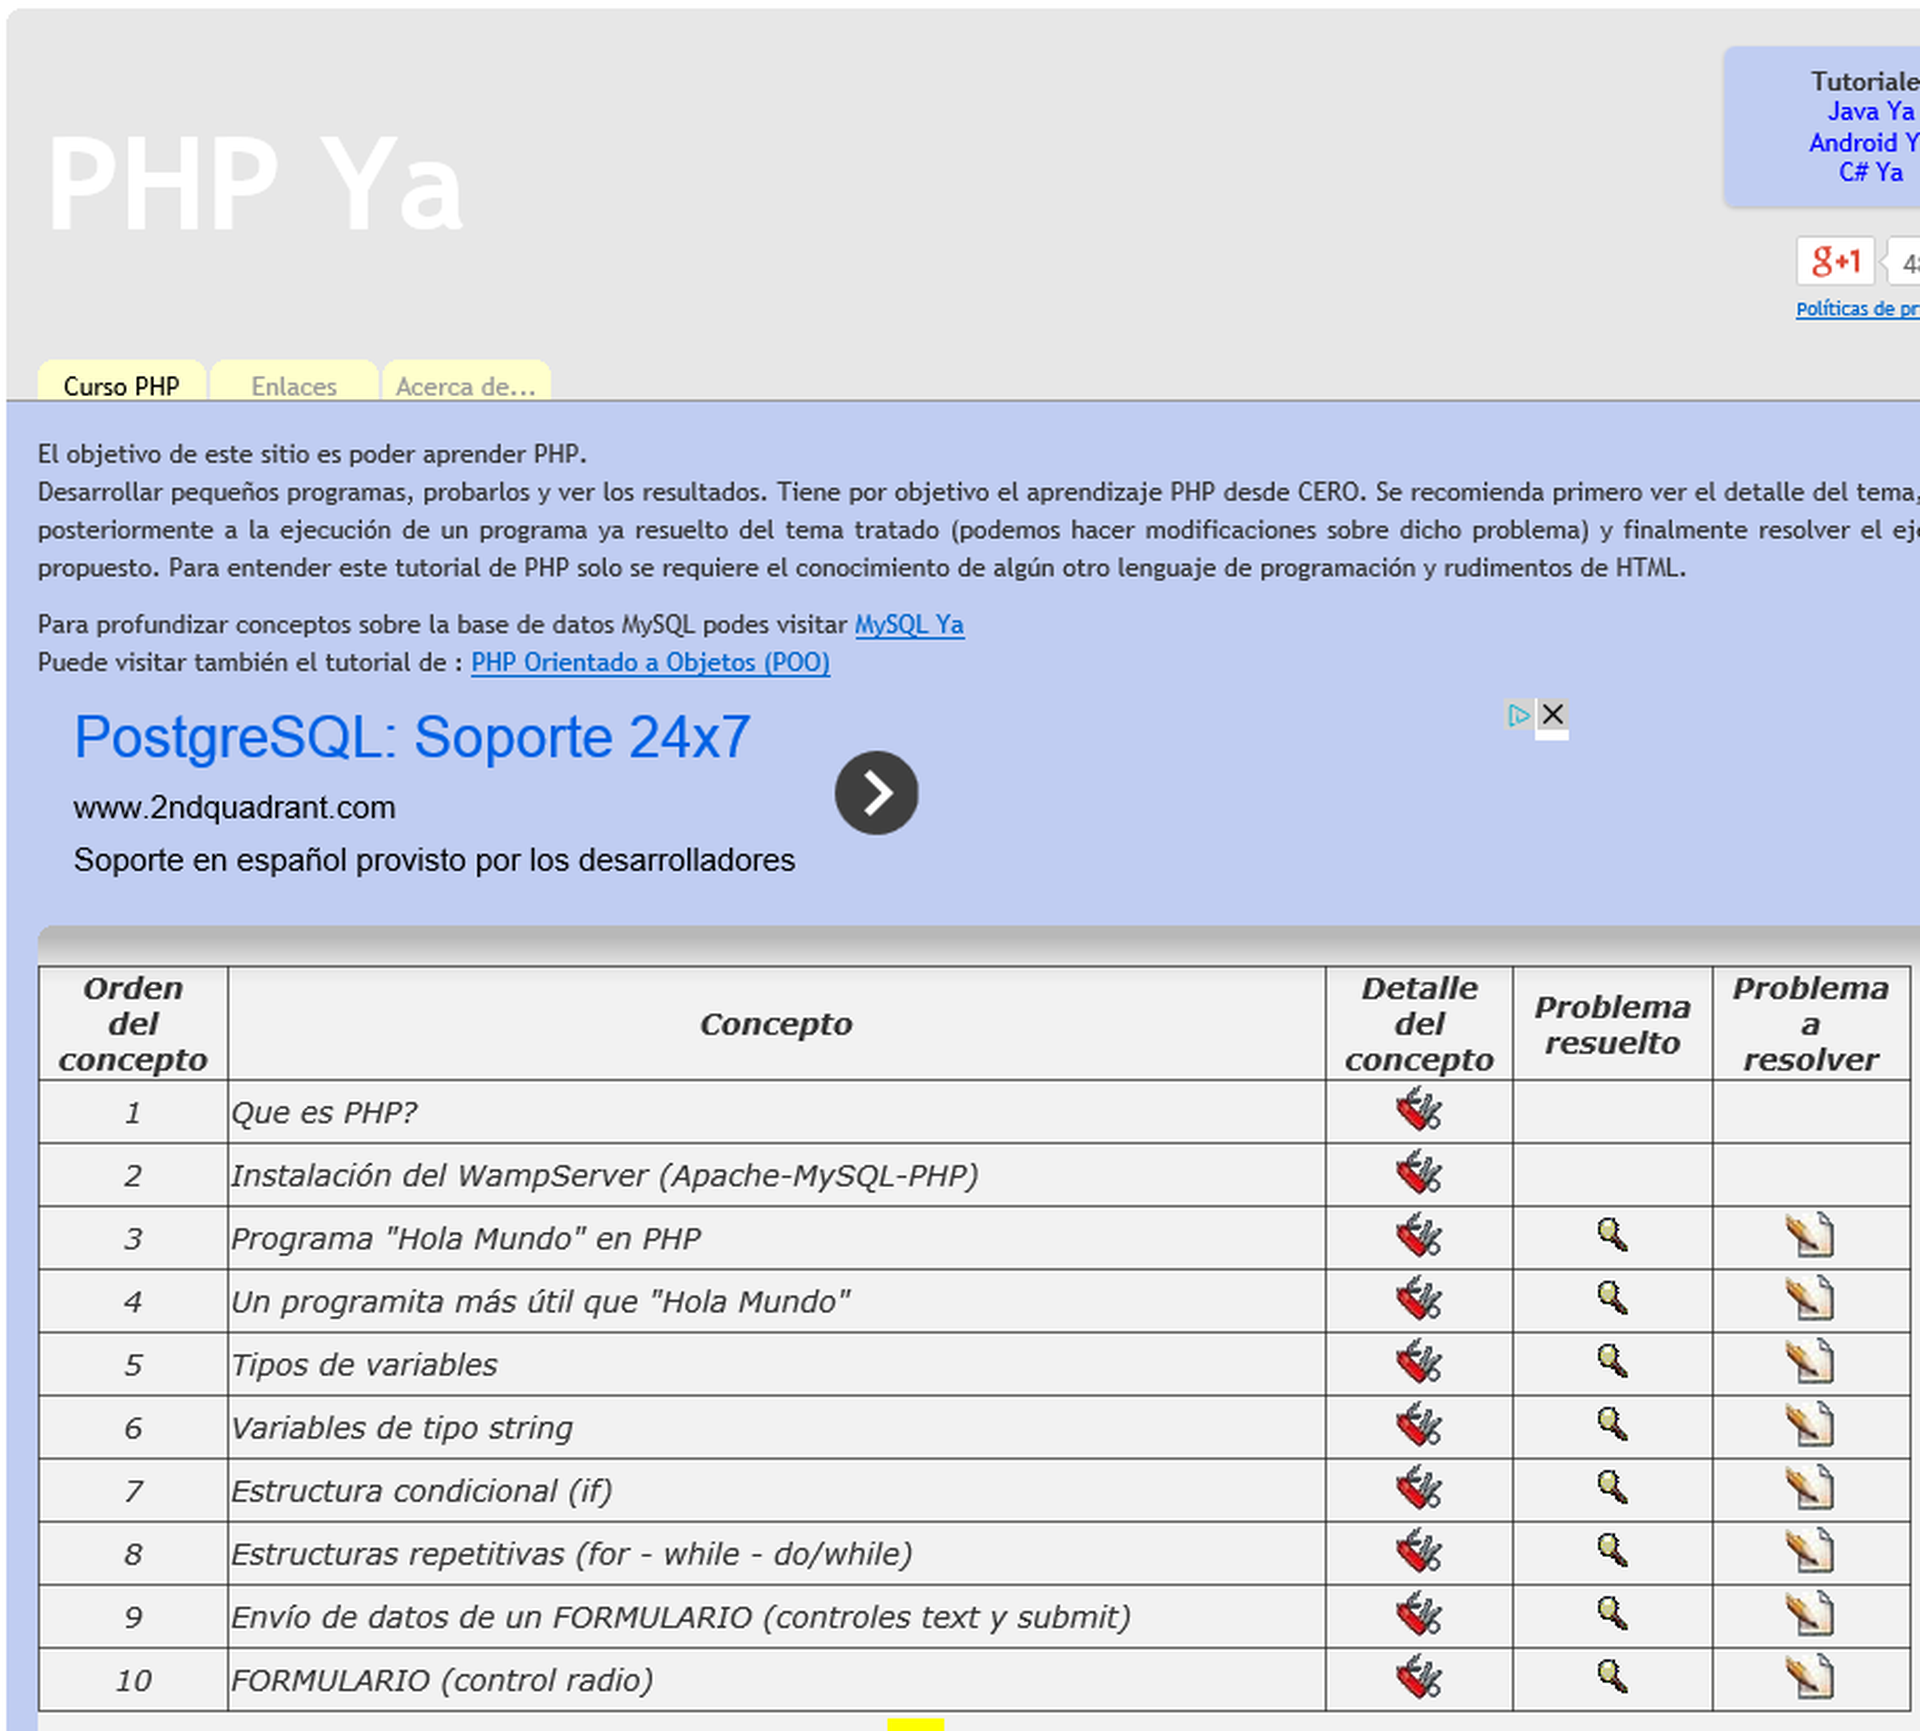
Task: Click magnifier icon for repetitive structures row
Action: click(x=1611, y=1551)
